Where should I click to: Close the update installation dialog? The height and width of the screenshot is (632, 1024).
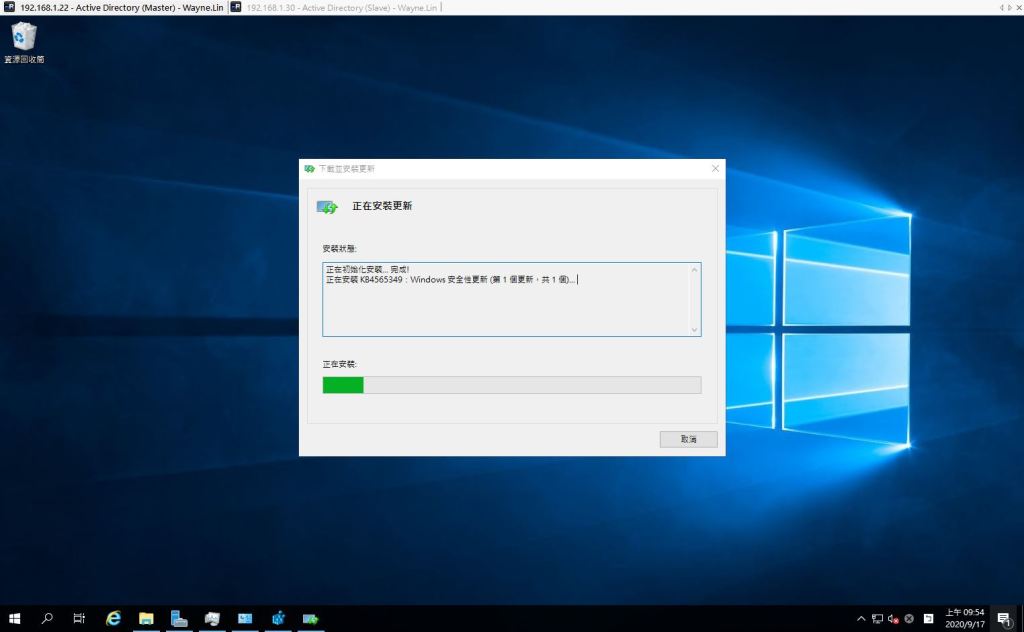pos(714,168)
